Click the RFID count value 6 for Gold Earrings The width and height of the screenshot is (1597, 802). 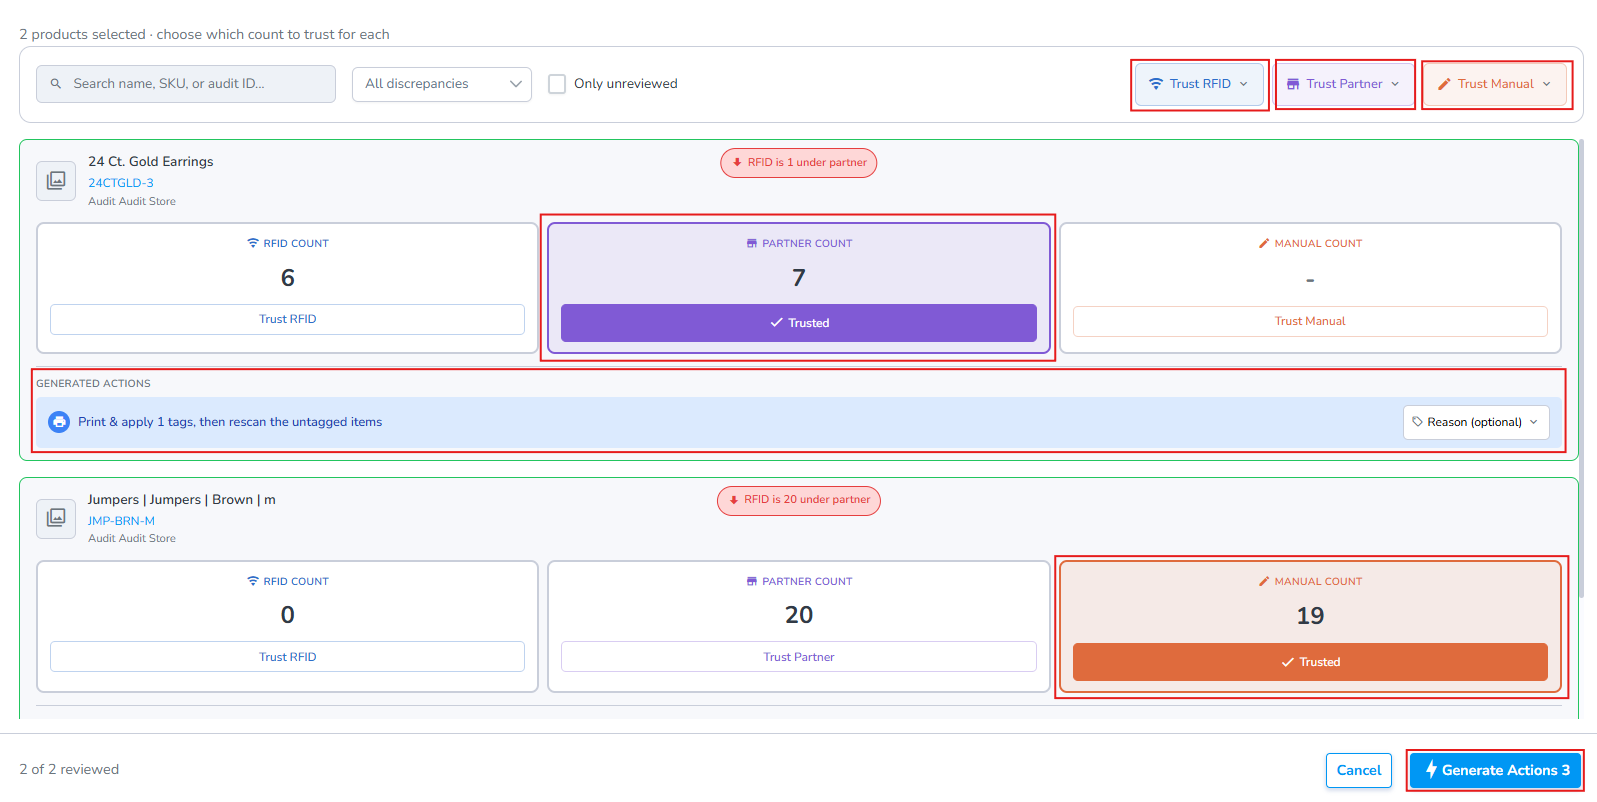click(288, 278)
